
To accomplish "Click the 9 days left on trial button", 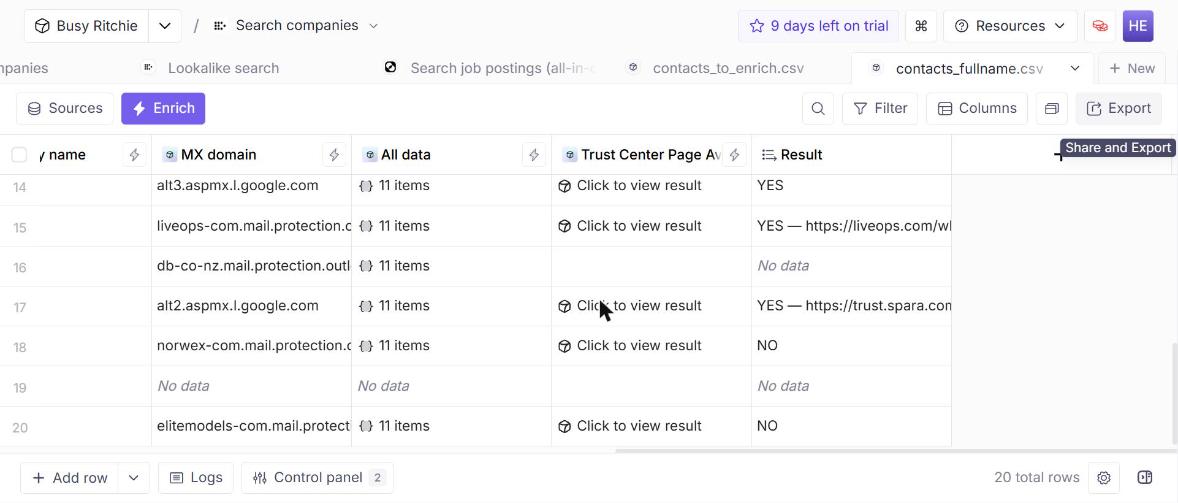I will click(x=818, y=26).
